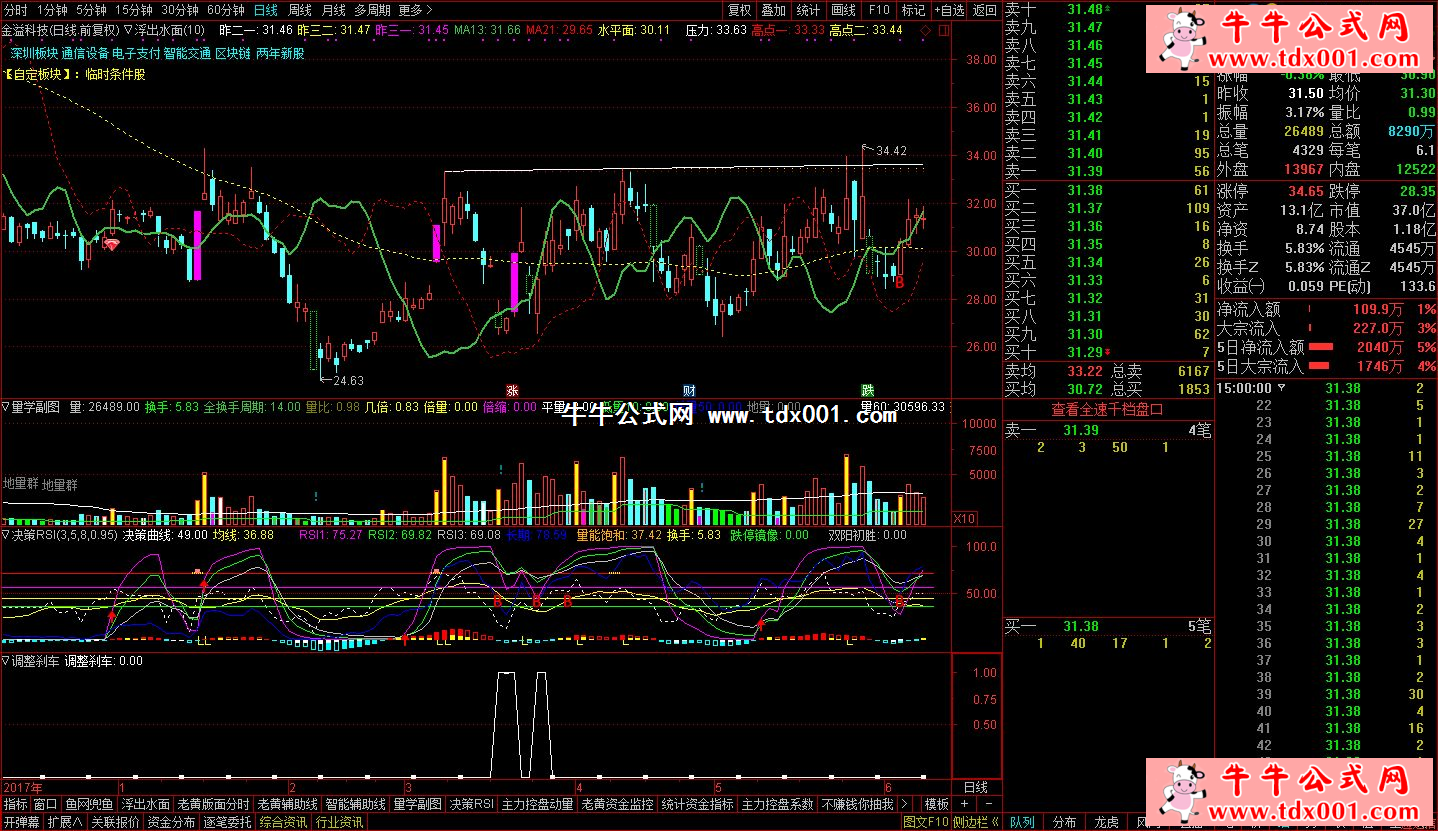Click the red gem marker on candlestick chart
Screen dimensions: 1438x831
112,244
